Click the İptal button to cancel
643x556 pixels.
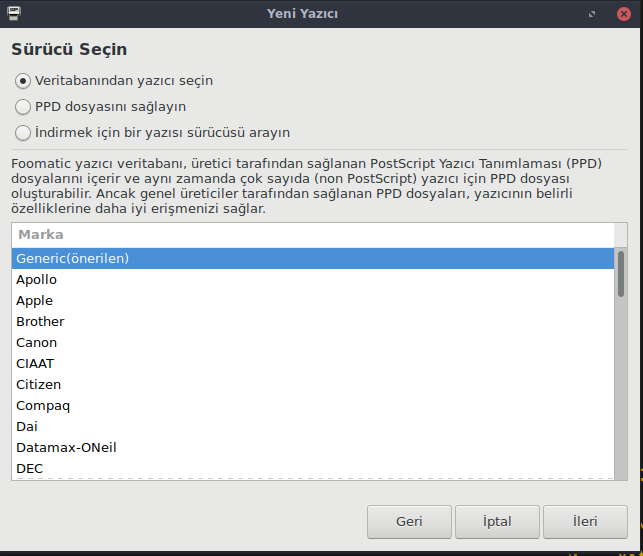[x=497, y=521]
